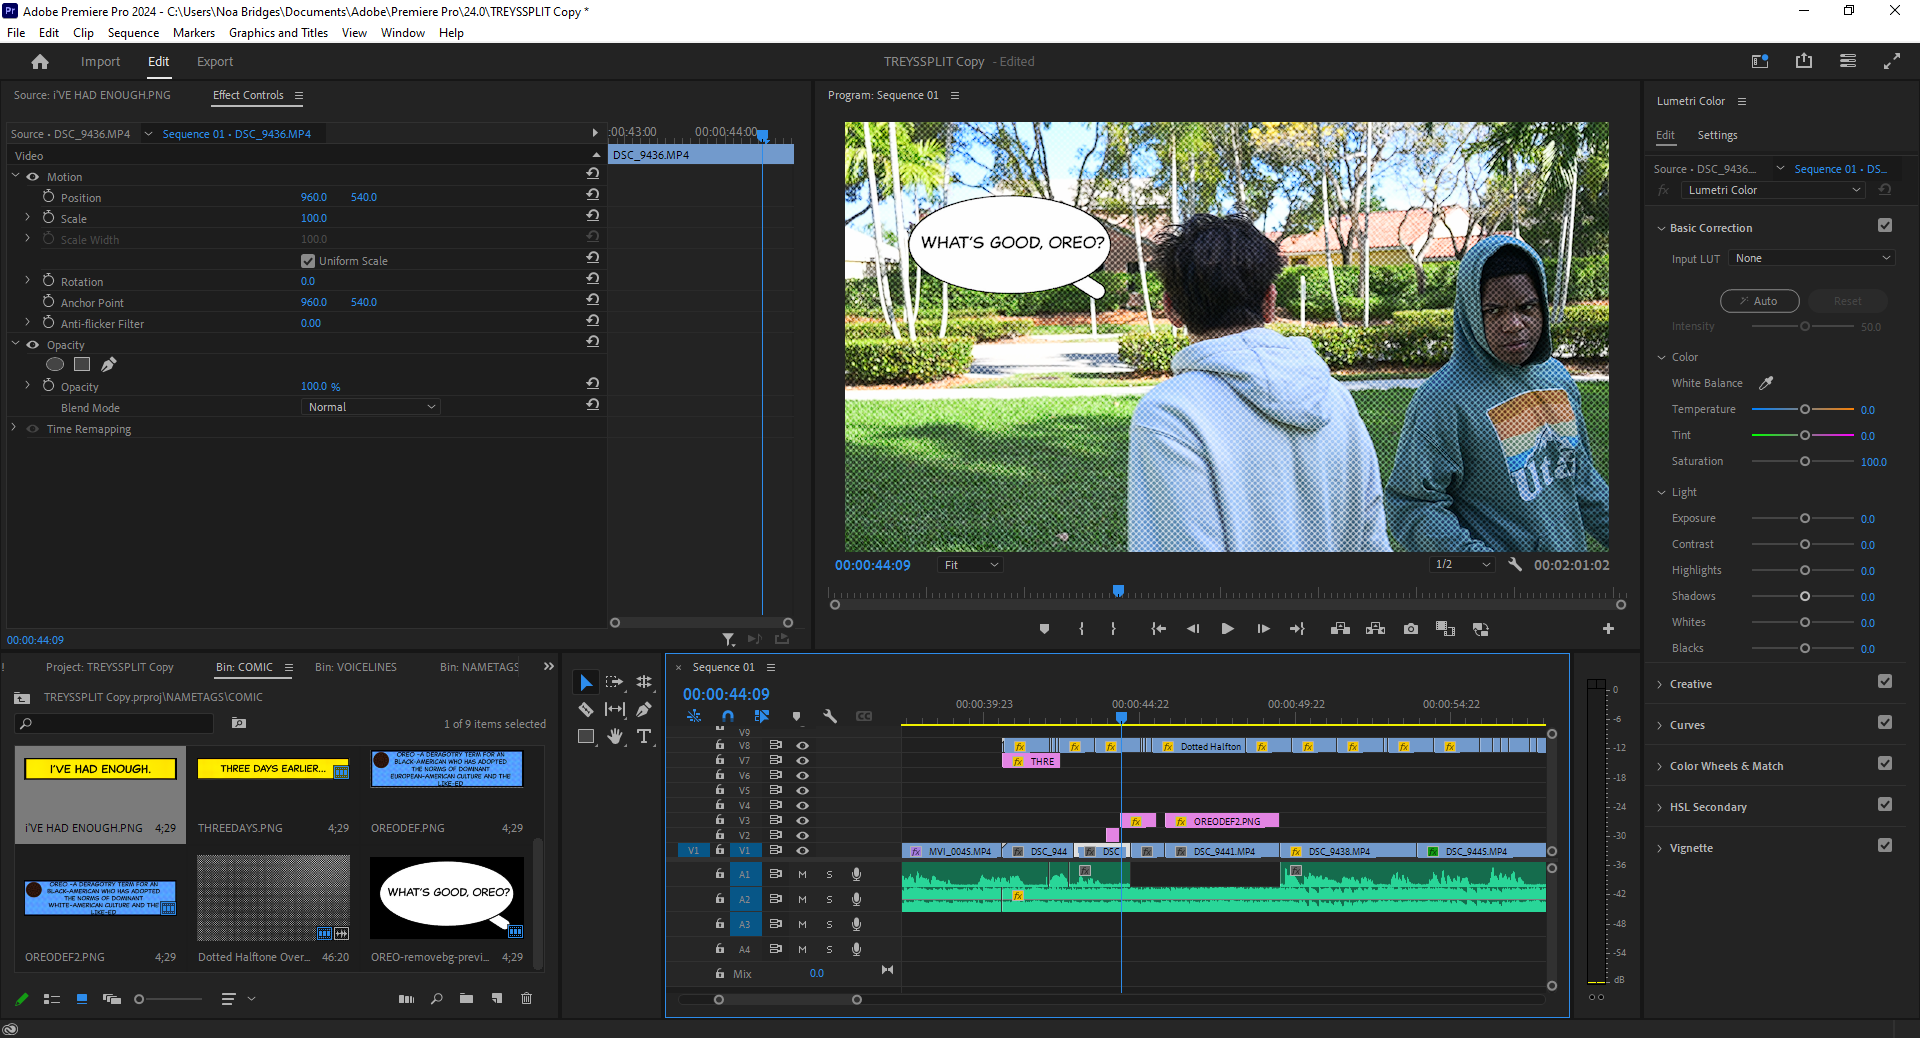Switch to Export tab
This screenshot has height=1038, width=1920.
(x=215, y=62)
